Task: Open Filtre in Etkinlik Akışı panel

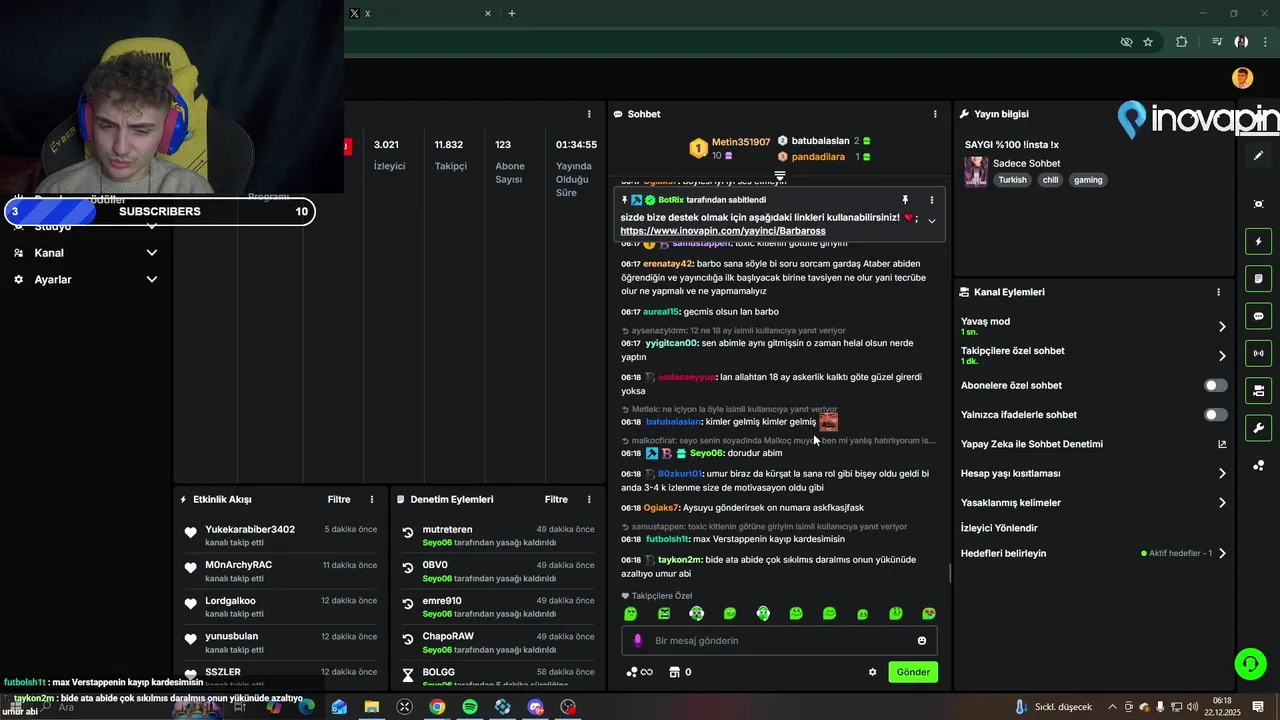Action: [x=339, y=499]
